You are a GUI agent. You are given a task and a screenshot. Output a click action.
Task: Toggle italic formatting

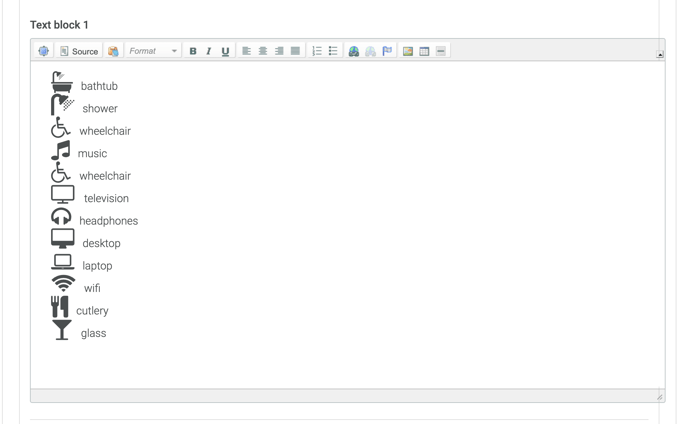(x=209, y=51)
